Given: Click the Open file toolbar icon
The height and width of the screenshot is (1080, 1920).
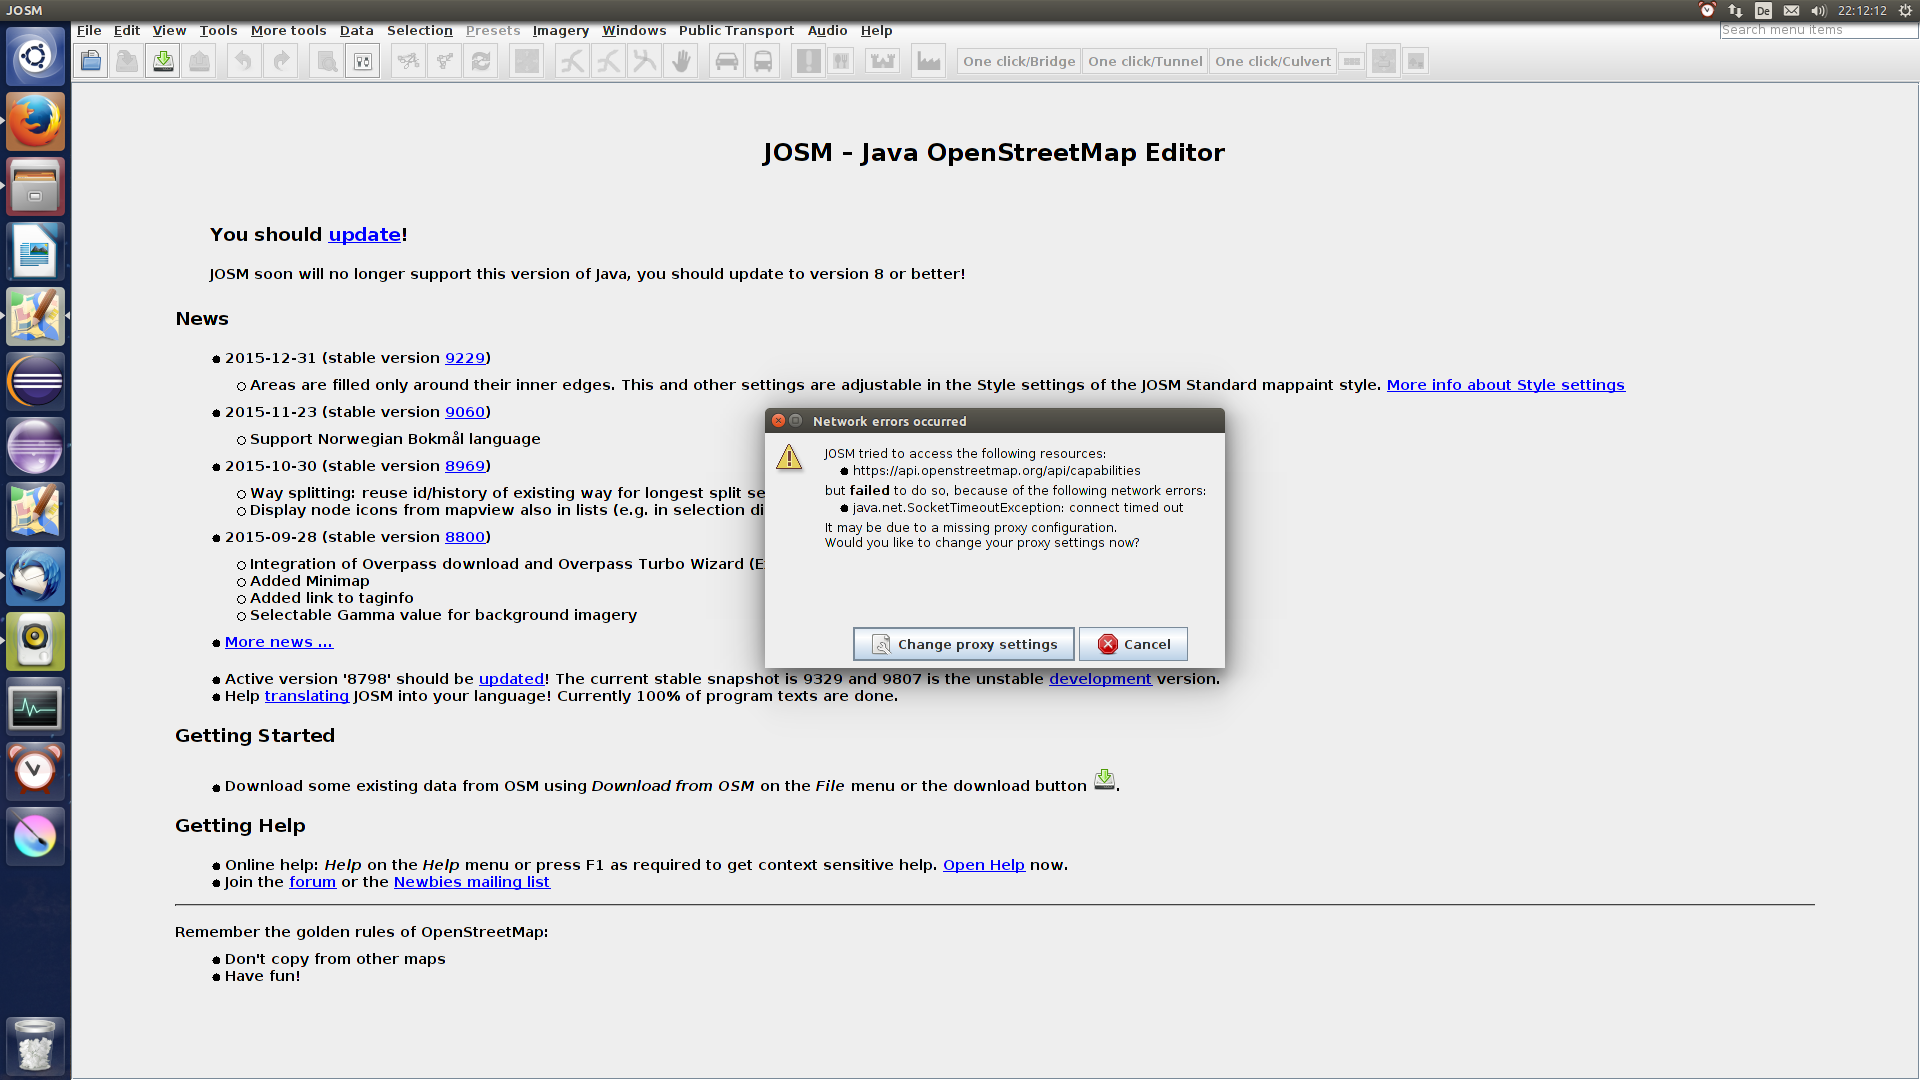Looking at the screenshot, I should 91,61.
